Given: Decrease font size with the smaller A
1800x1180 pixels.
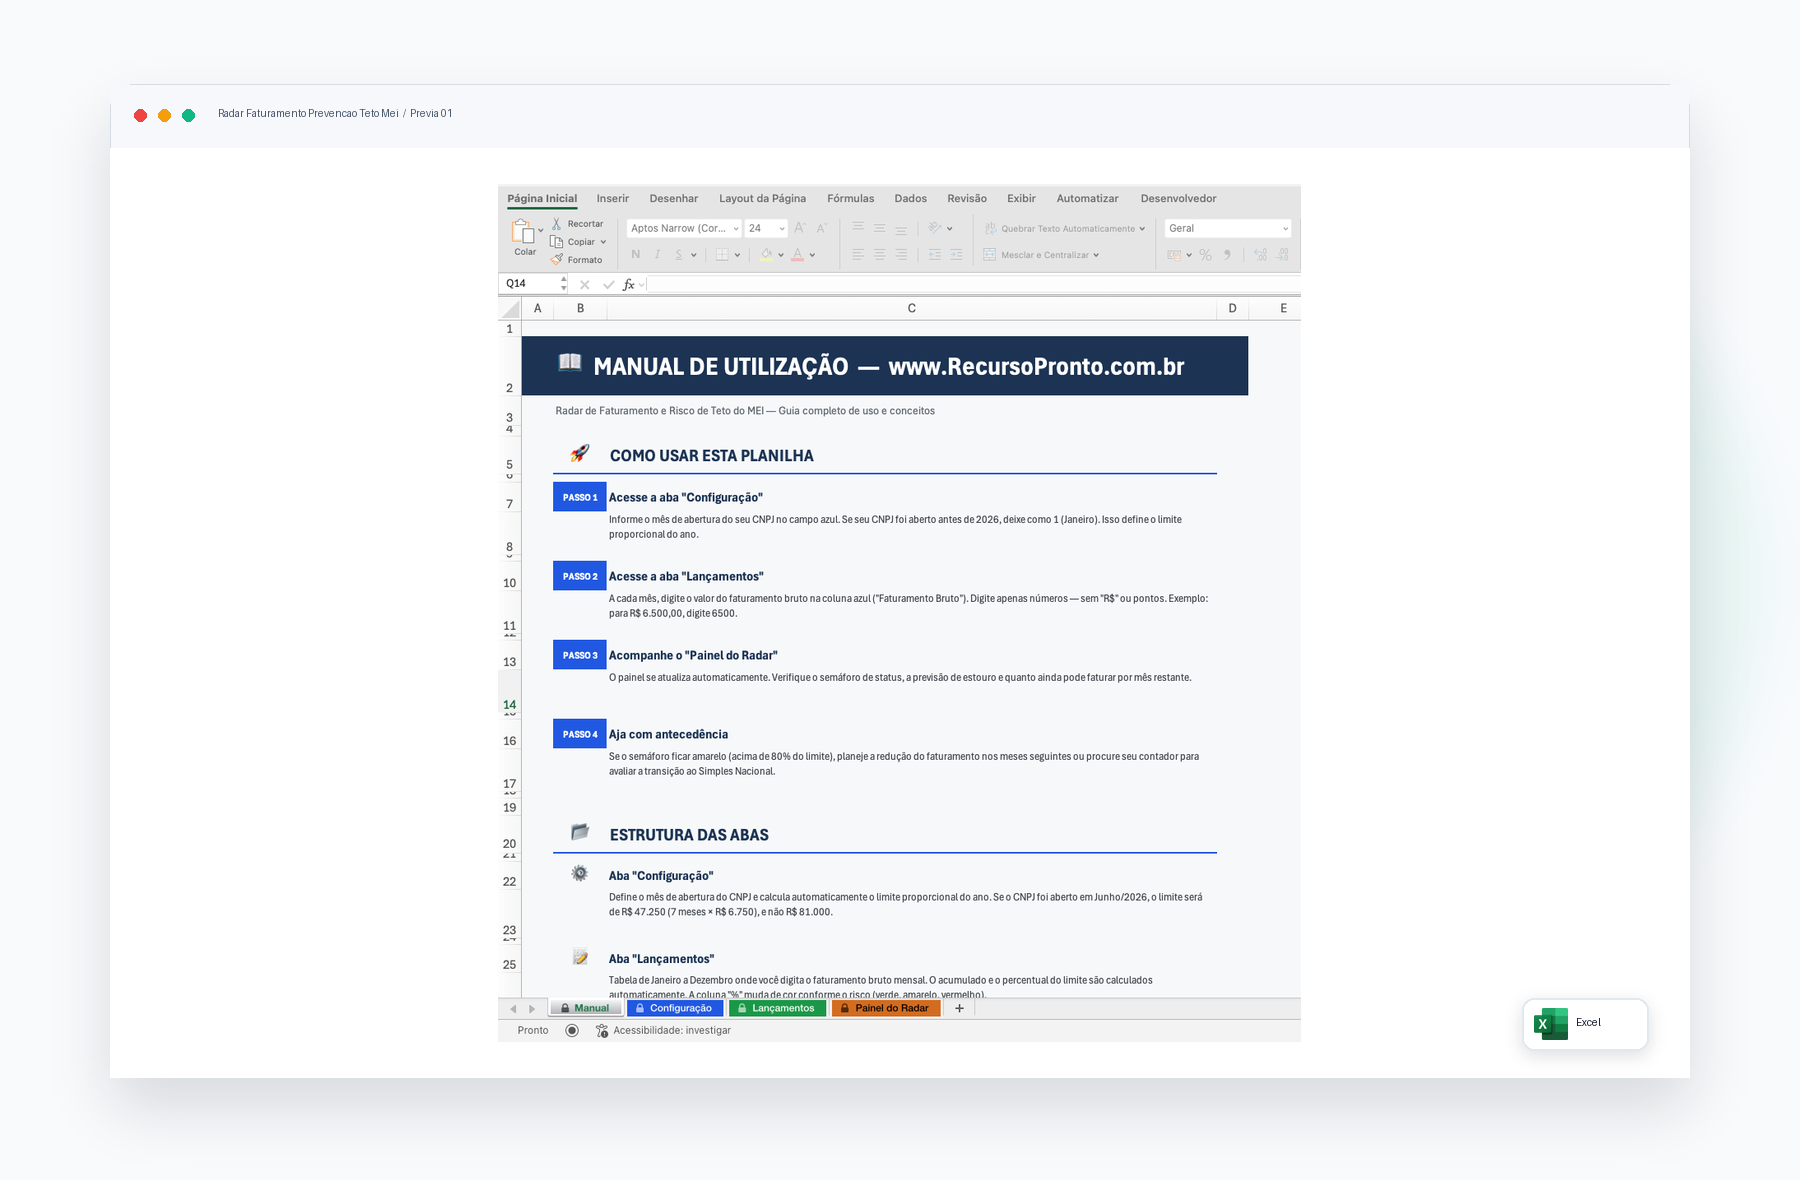Looking at the screenshot, I should coord(821,228).
